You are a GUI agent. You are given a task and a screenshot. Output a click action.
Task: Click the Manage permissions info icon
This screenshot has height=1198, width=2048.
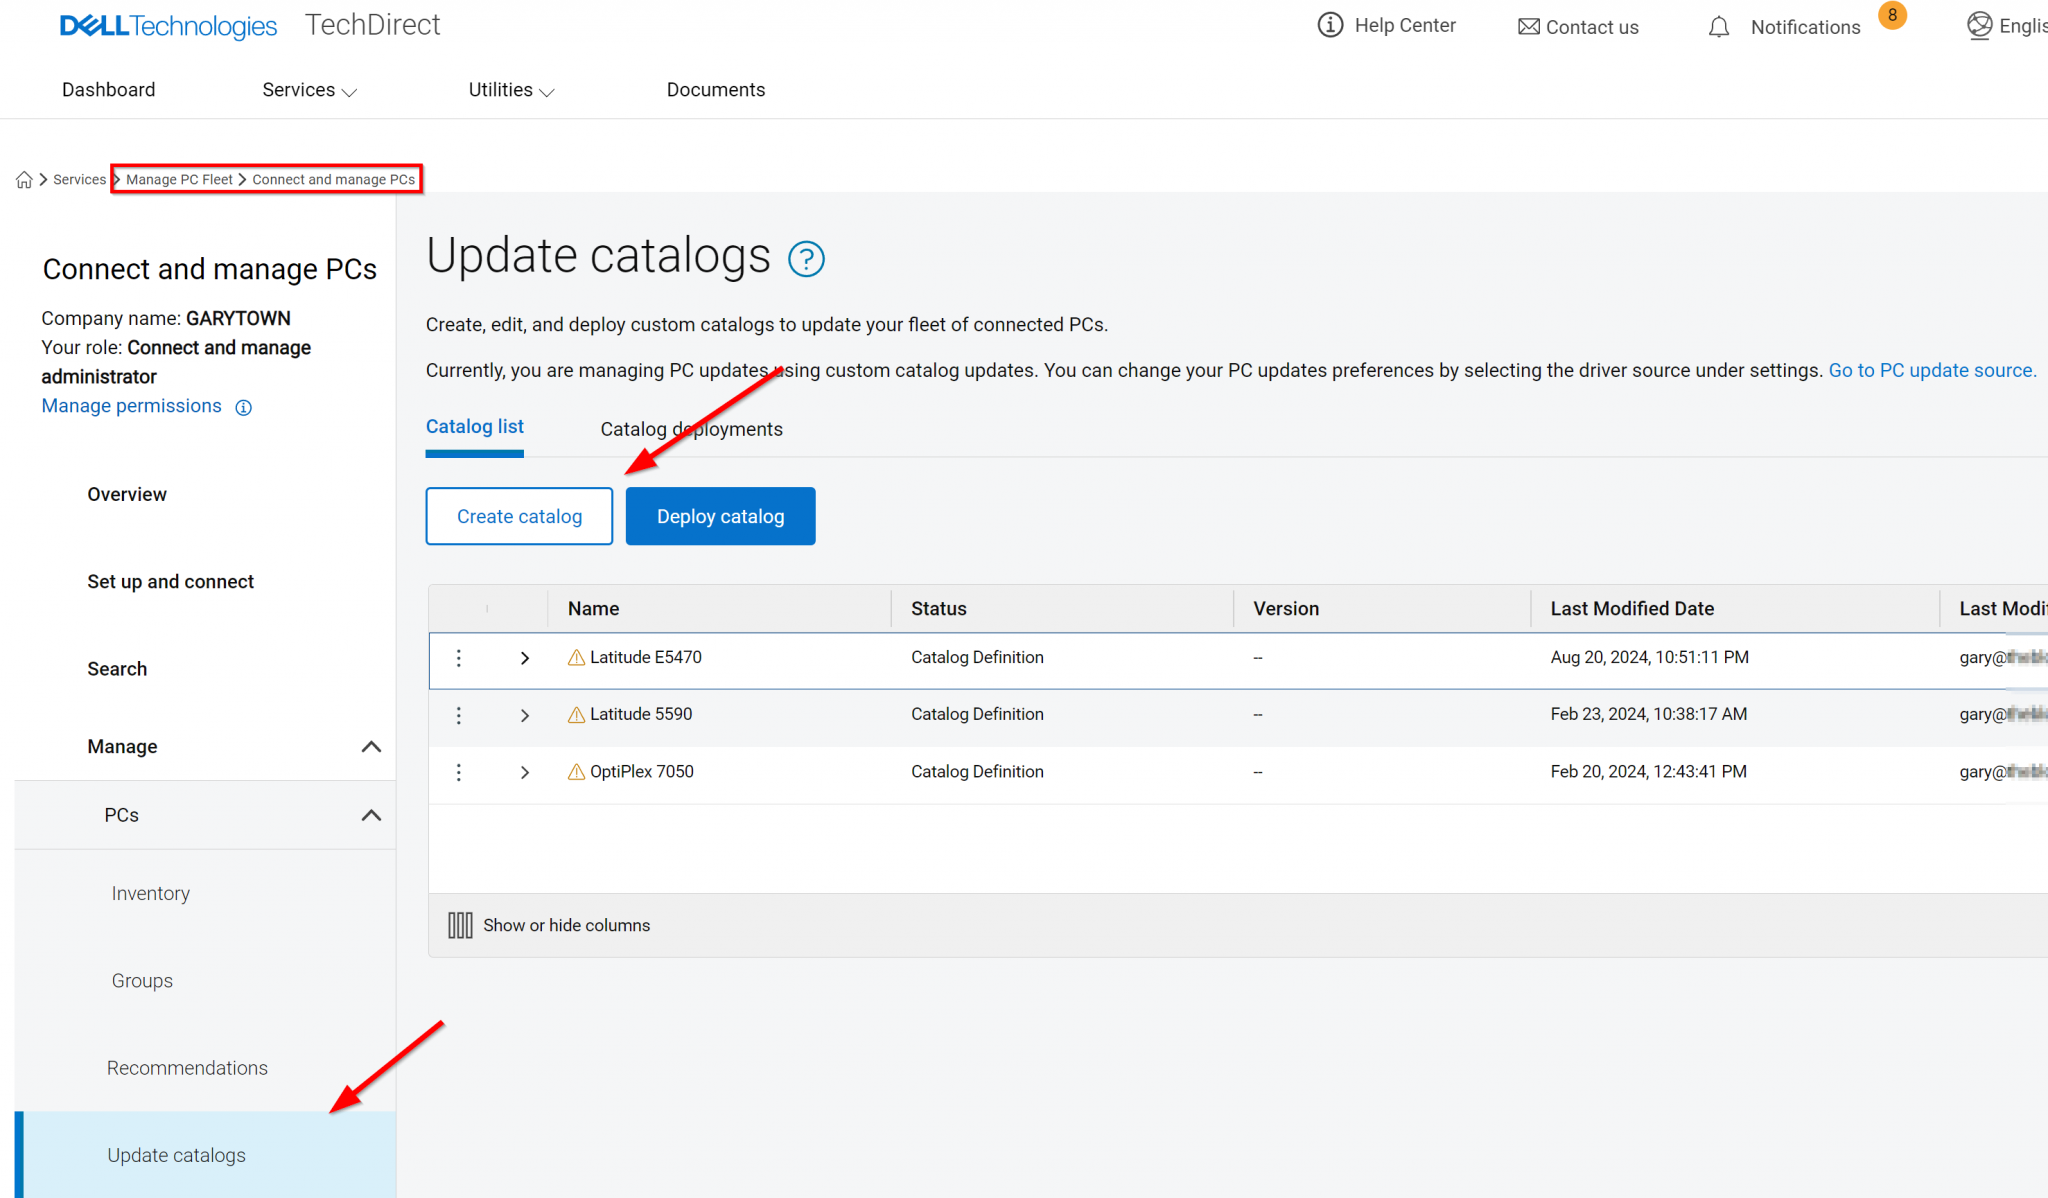243,407
